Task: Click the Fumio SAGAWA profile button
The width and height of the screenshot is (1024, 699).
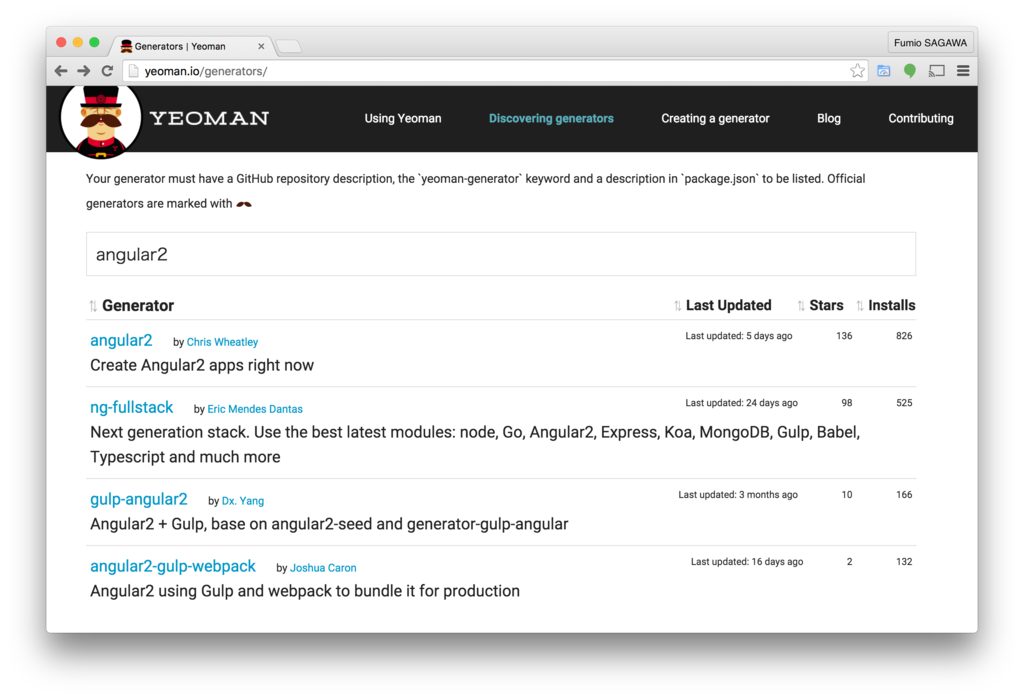Action: point(930,42)
